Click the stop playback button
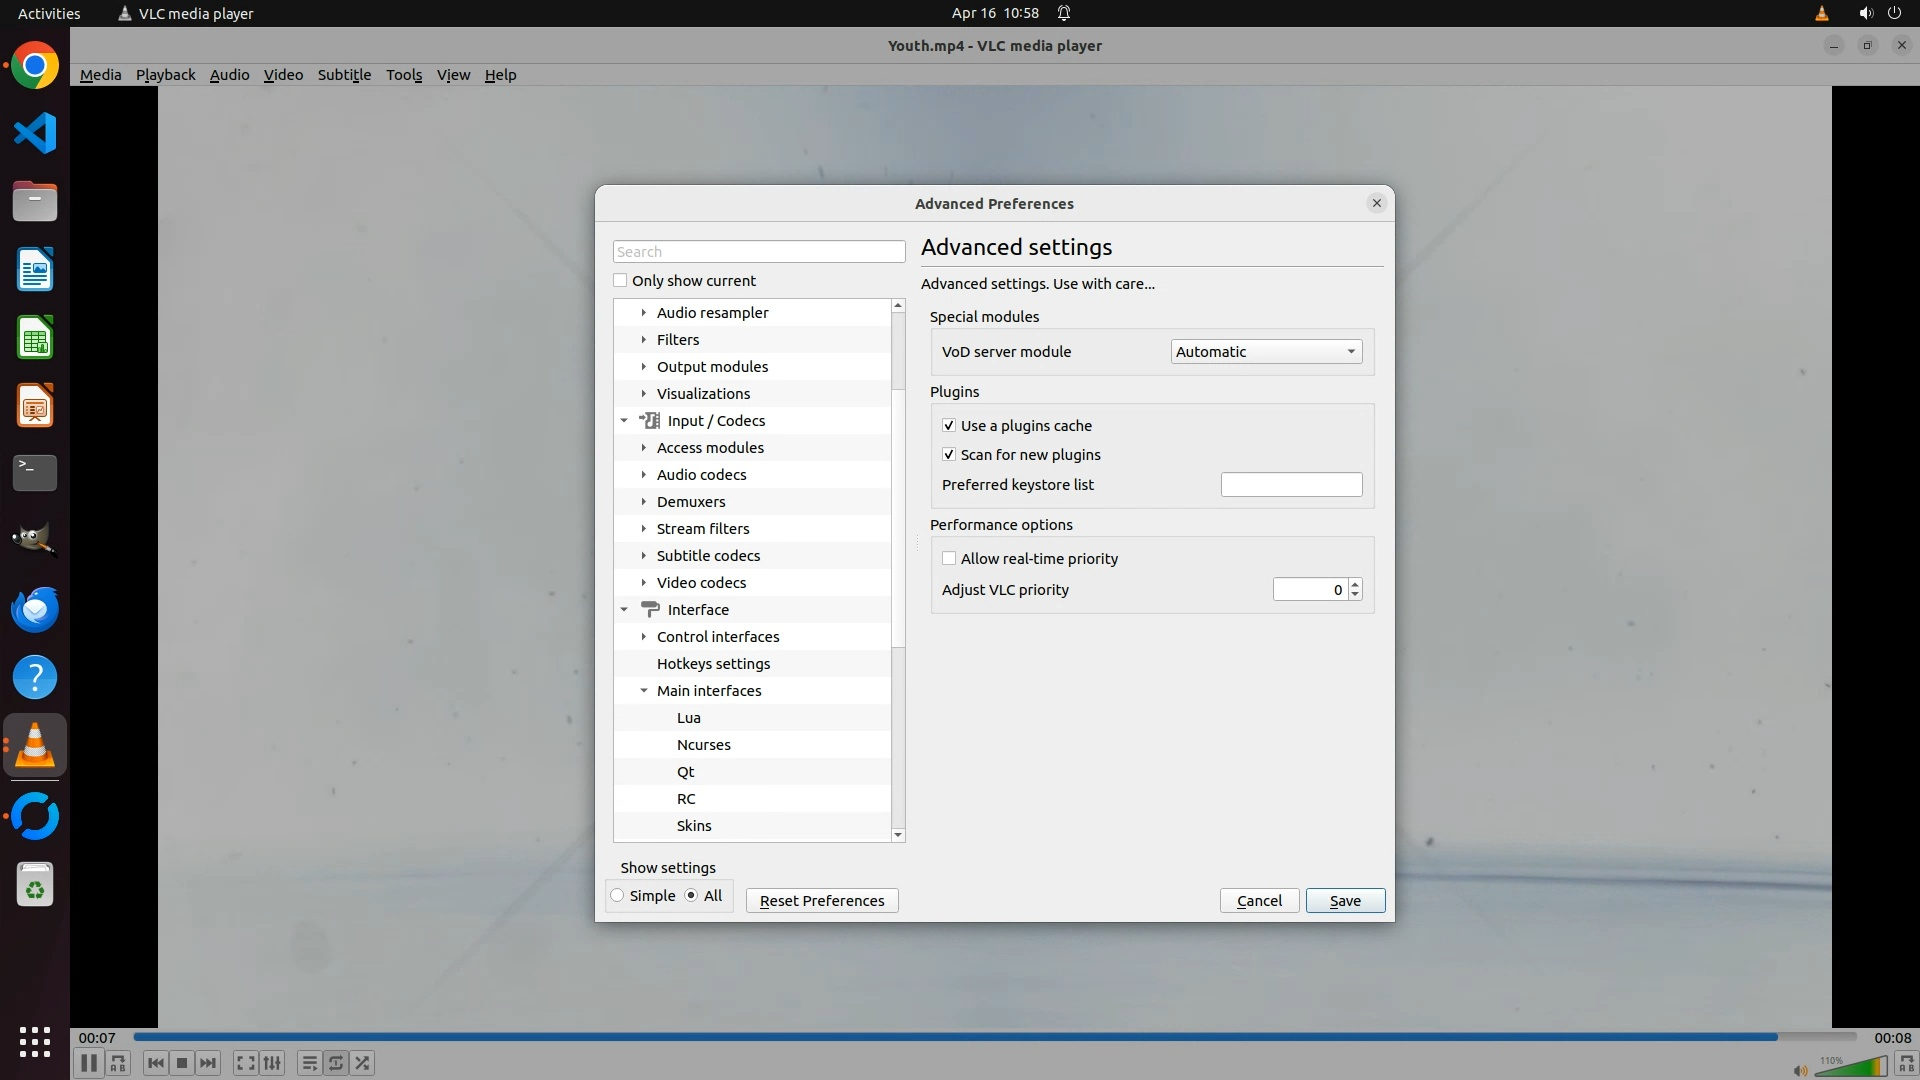The height and width of the screenshot is (1080, 1920). coord(181,1063)
